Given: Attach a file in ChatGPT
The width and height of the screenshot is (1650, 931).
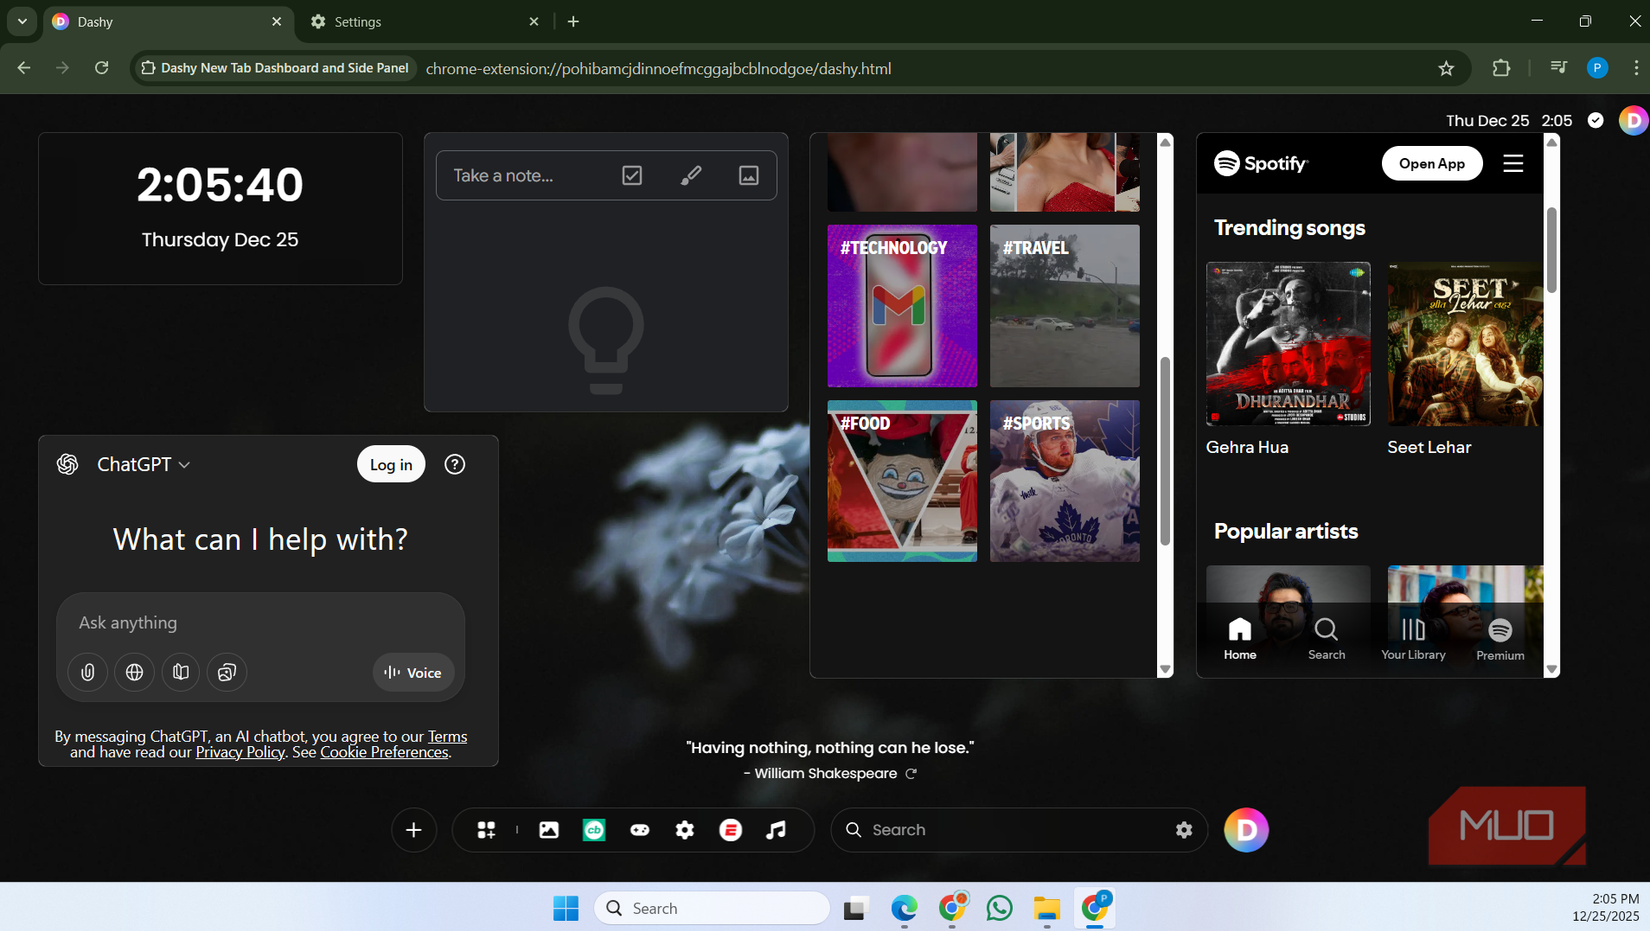Looking at the screenshot, I should click(x=87, y=672).
